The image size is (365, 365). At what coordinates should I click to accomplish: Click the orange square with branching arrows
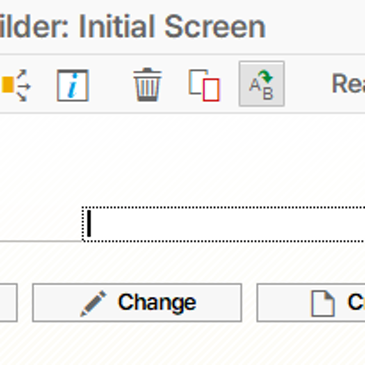point(15,85)
